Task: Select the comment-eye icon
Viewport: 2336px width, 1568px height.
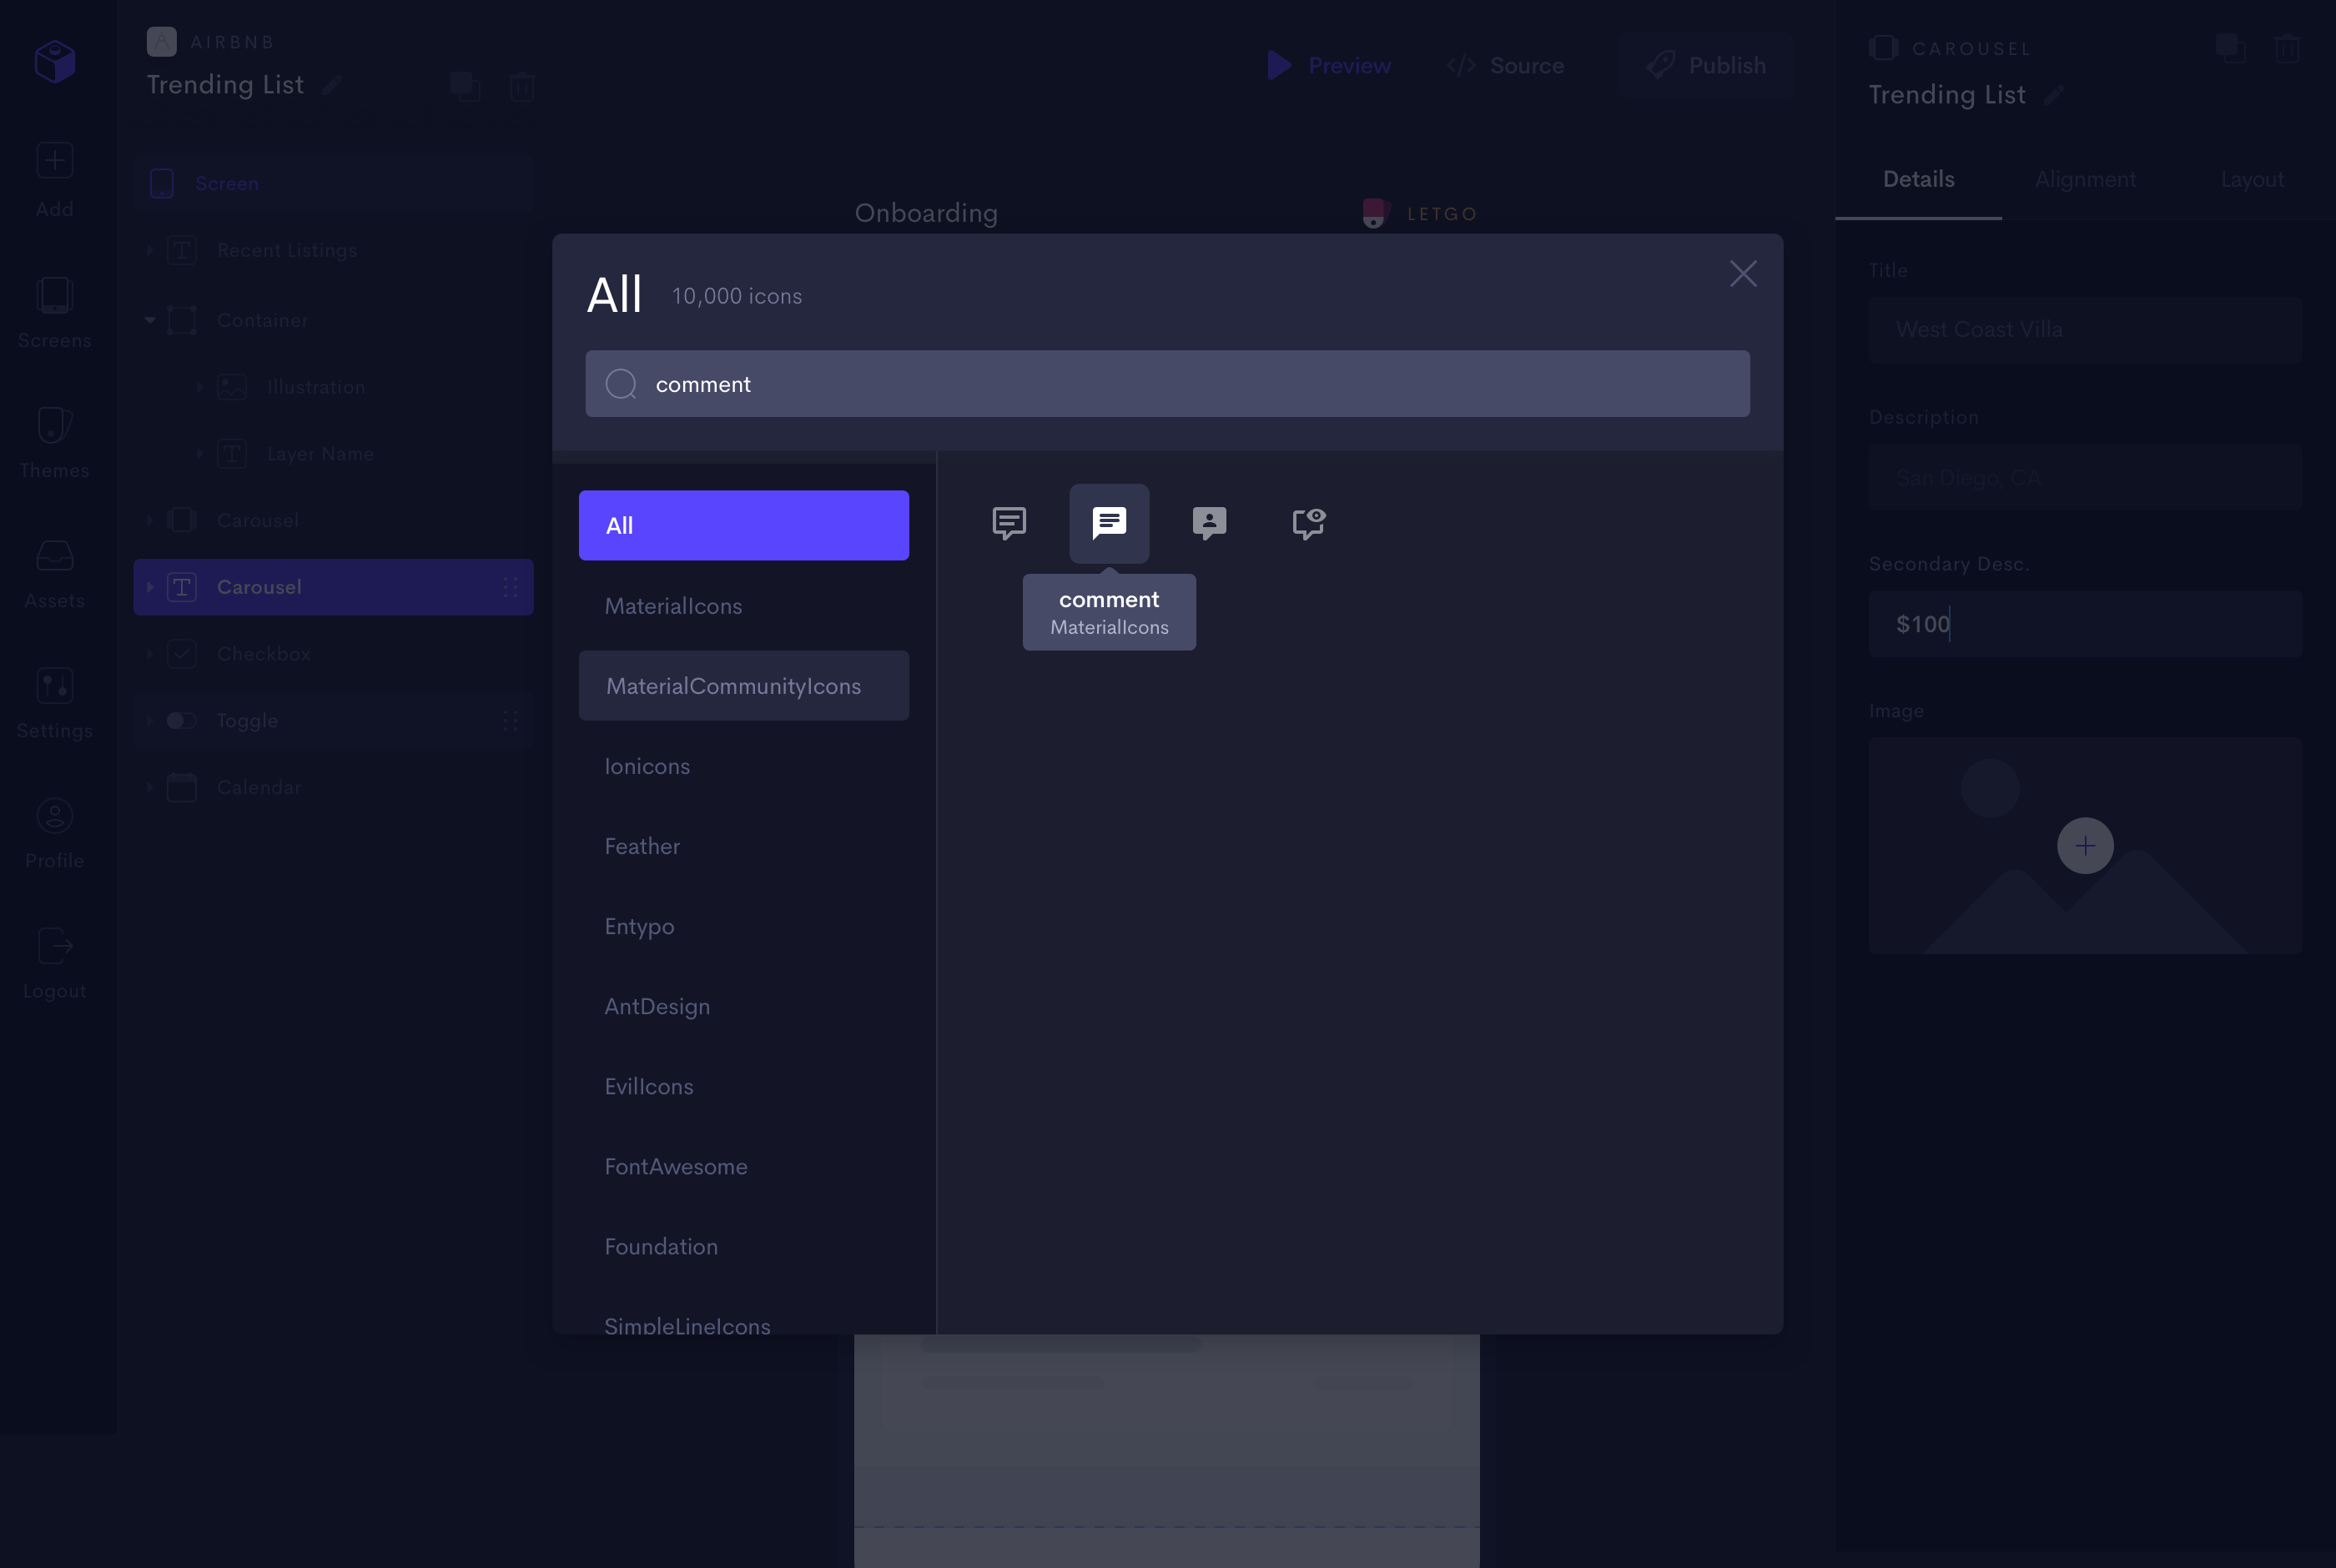Action: (x=1309, y=523)
